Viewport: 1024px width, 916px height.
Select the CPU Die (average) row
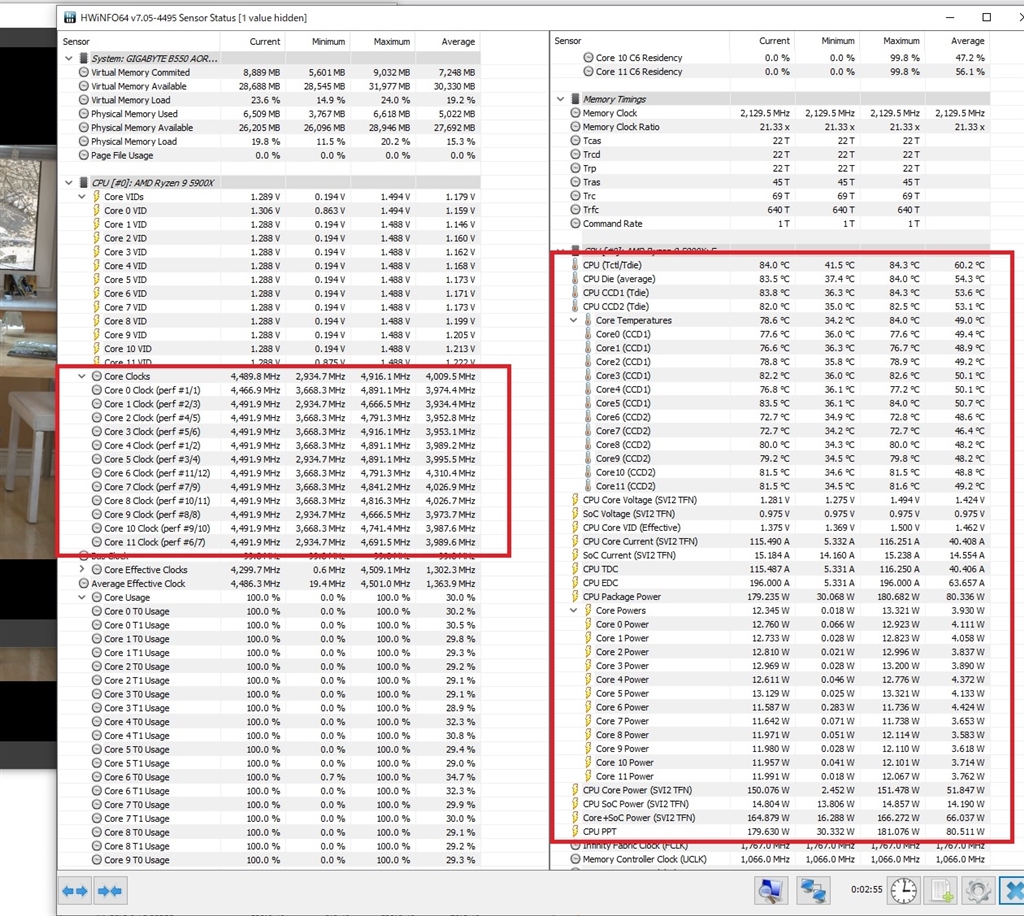(x=771, y=279)
